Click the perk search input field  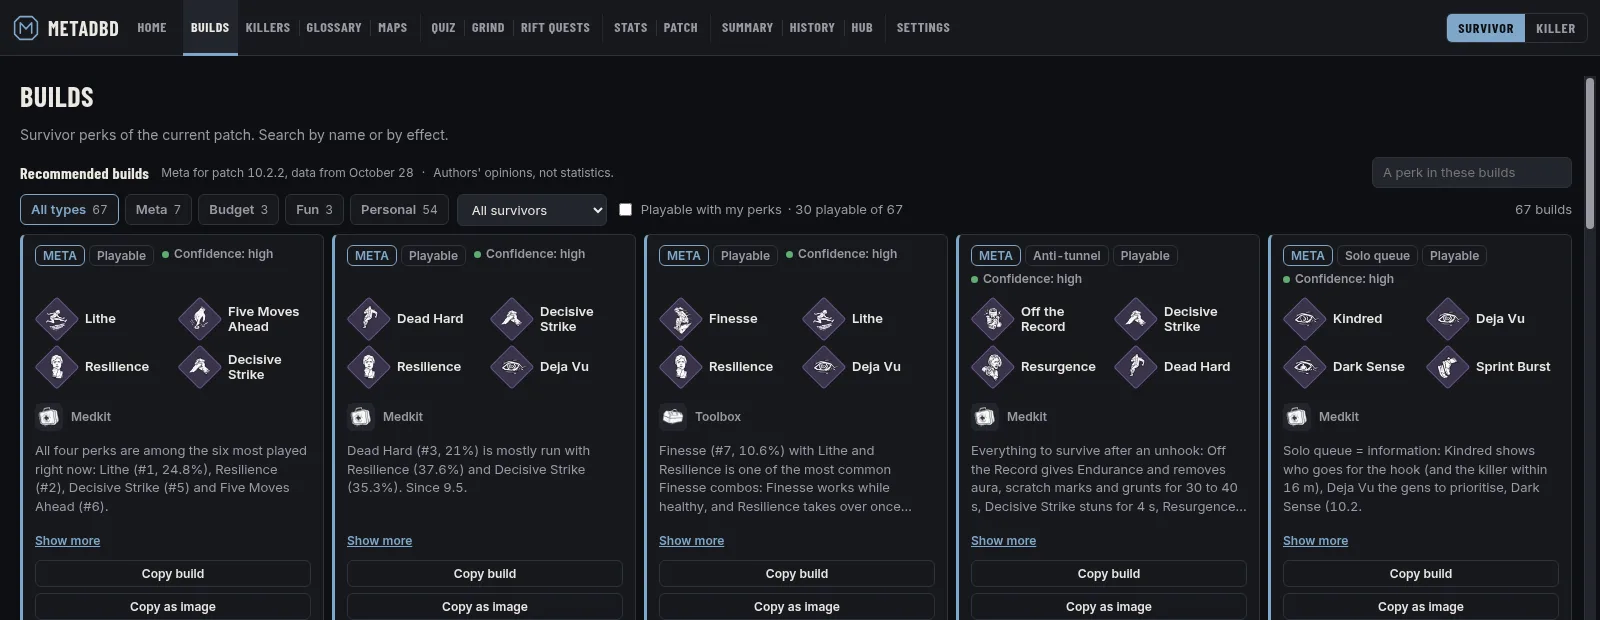click(x=1472, y=173)
